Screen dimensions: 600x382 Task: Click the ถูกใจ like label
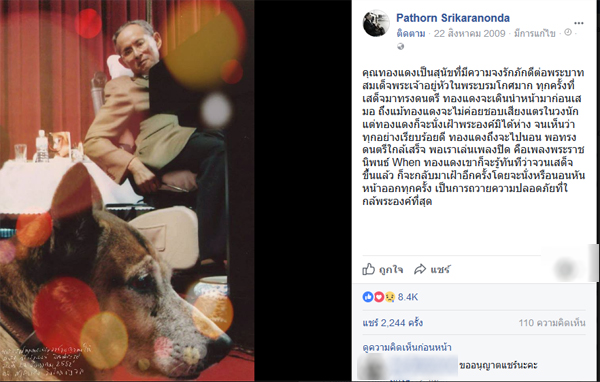391,270
